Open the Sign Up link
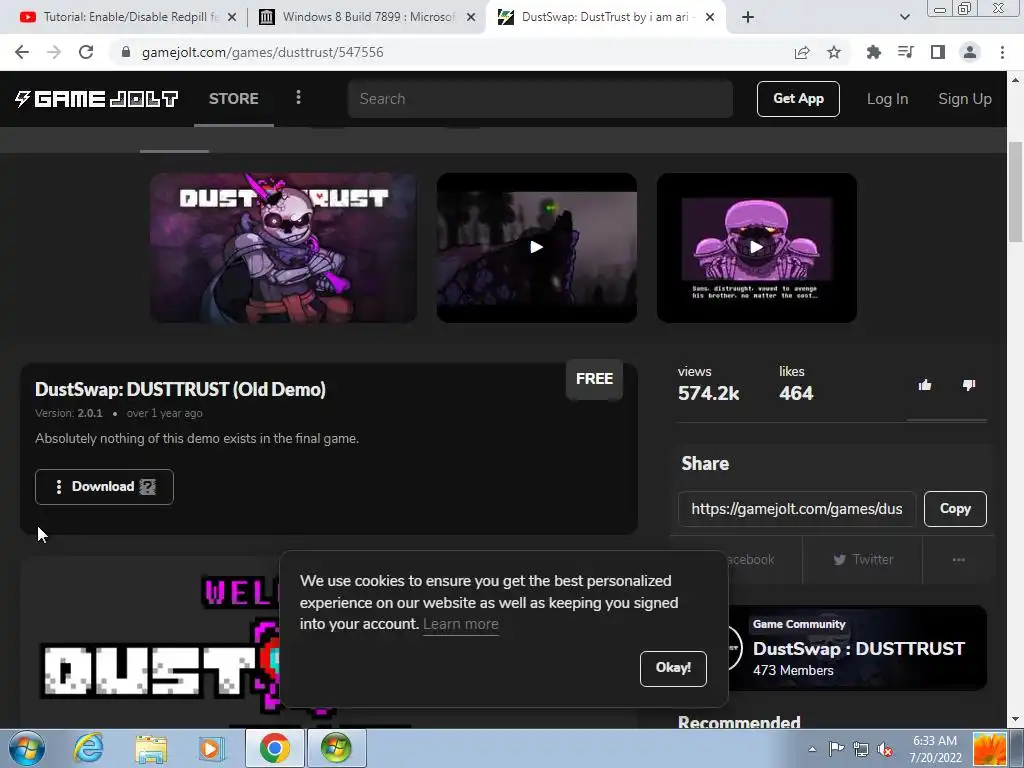The width and height of the screenshot is (1024, 768). pyautogui.click(x=965, y=99)
